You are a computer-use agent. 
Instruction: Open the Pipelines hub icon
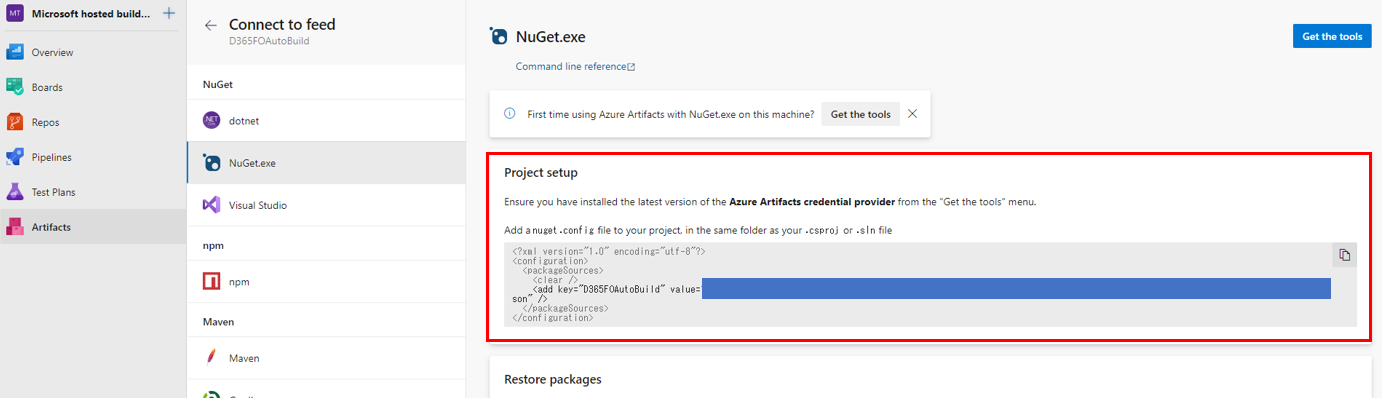click(15, 157)
